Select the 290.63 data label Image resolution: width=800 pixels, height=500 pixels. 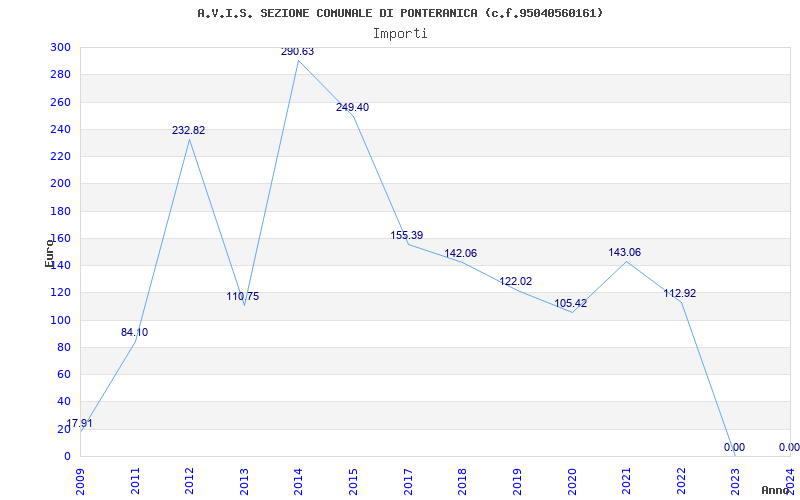pos(297,52)
